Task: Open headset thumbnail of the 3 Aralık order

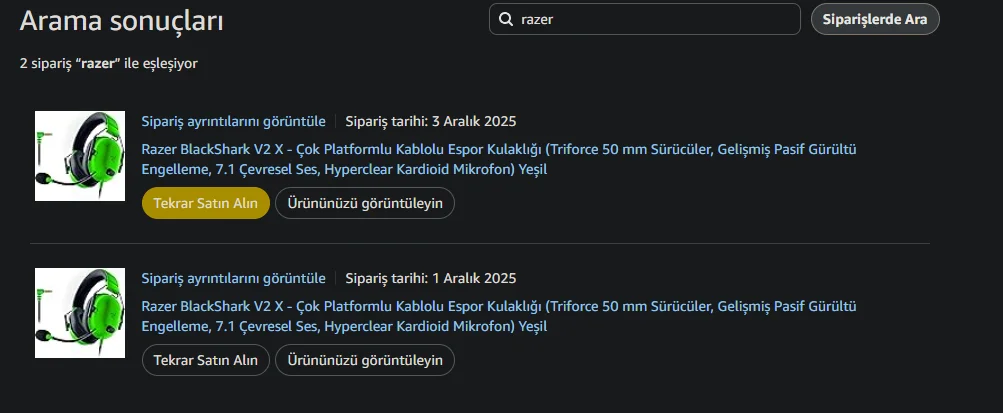Action: click(80, 155)
